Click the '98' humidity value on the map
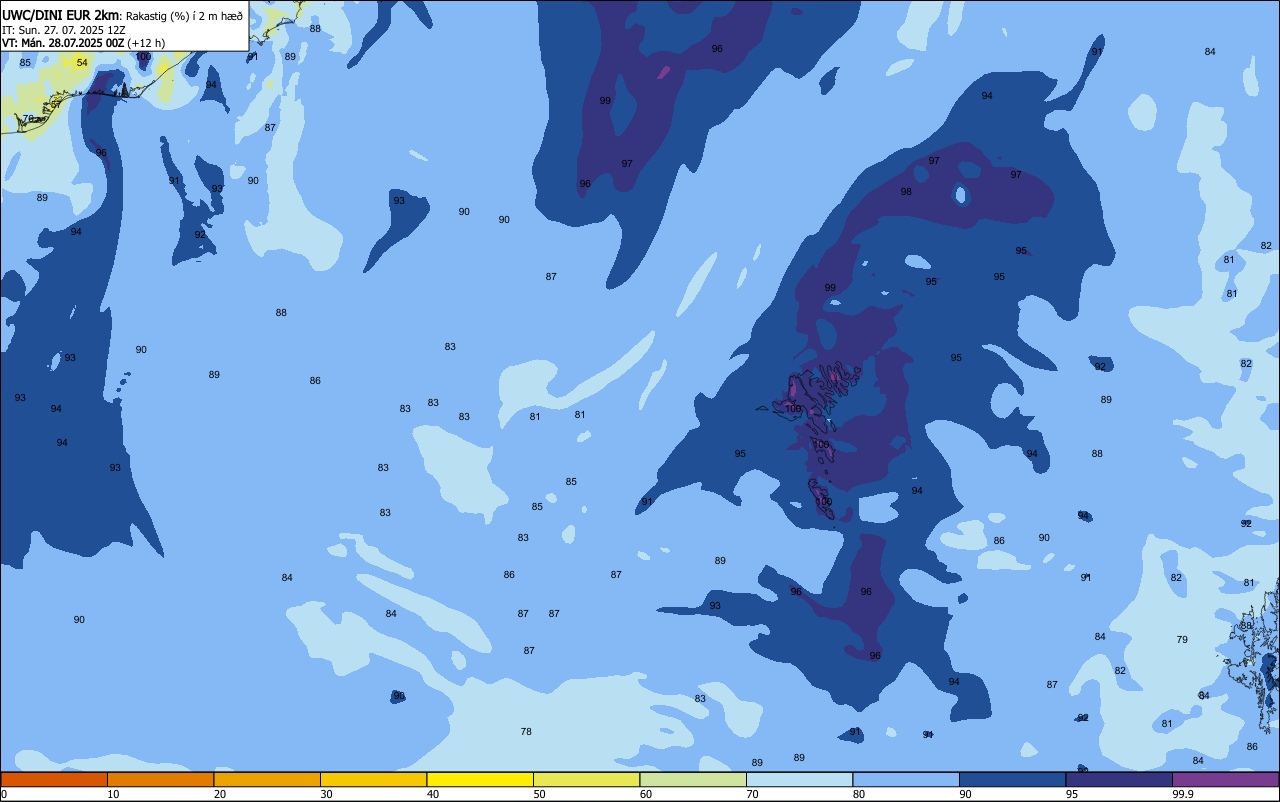The width and height of the screenshot is (1280, 802). 906,192
